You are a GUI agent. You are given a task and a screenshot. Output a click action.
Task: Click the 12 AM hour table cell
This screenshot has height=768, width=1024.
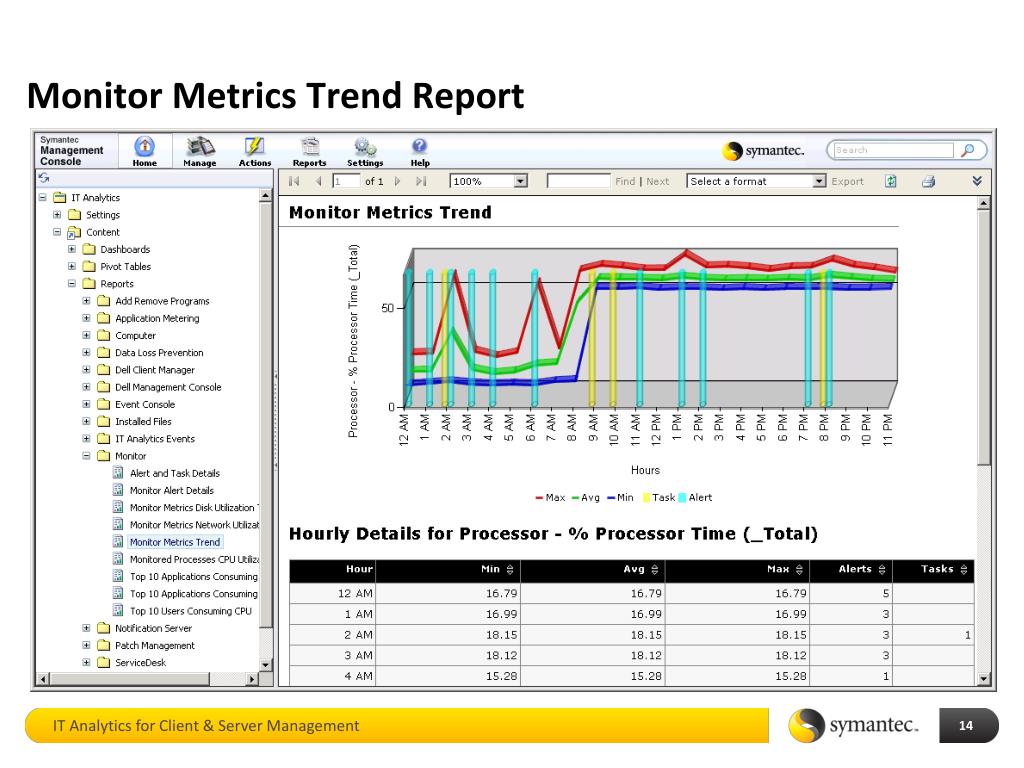tap(332, 593)
